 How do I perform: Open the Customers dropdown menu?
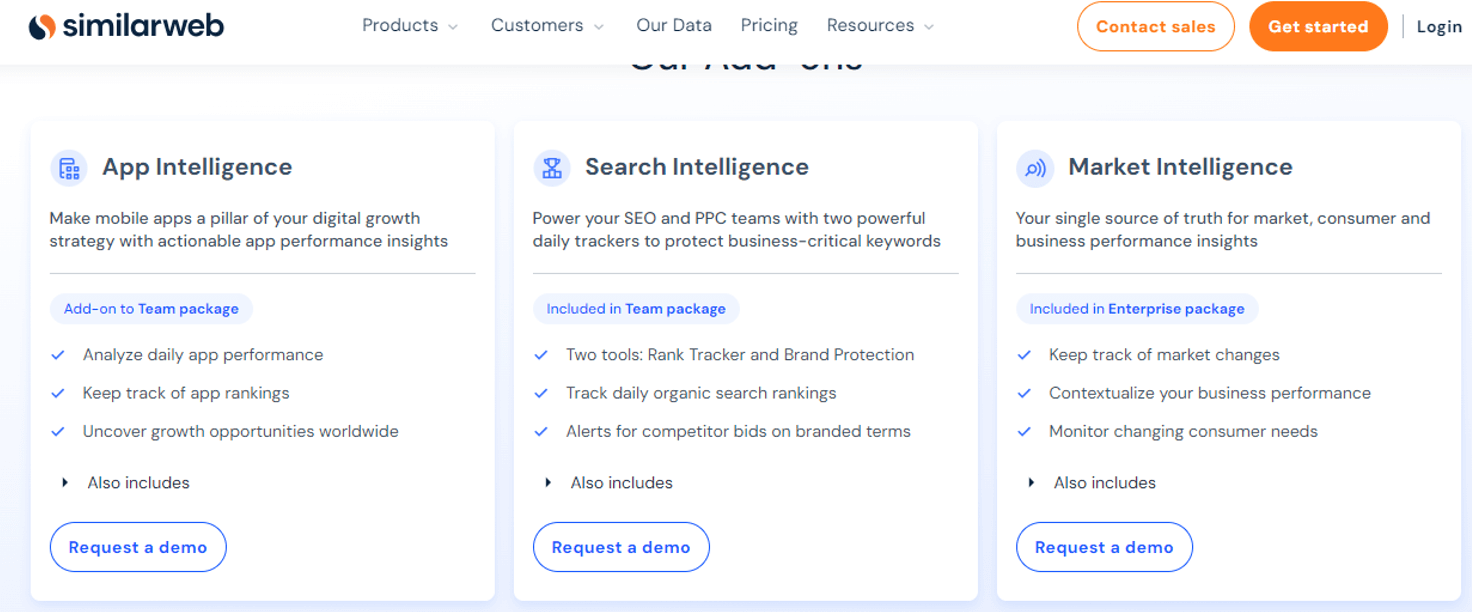point(547,26)
